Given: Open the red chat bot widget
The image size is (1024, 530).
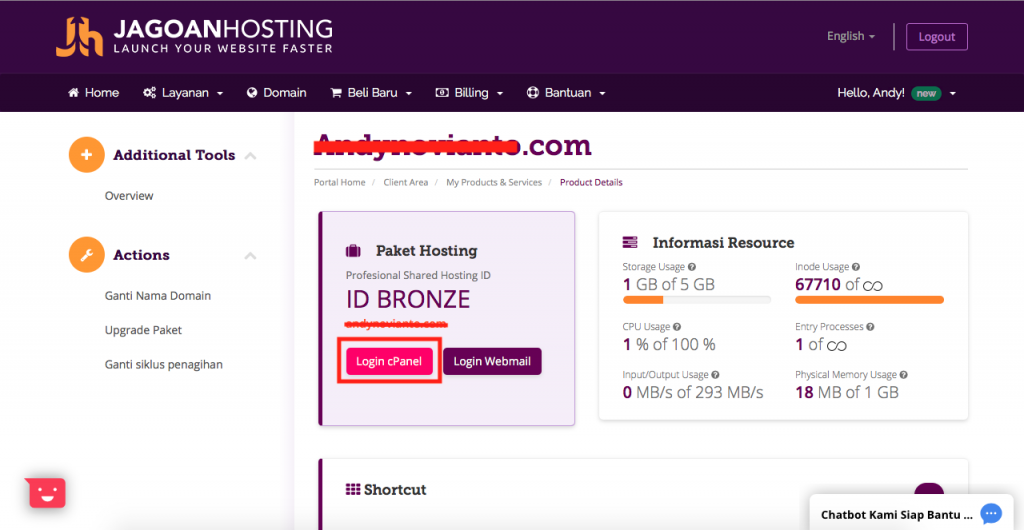Looking at the screenshot, I should [46, 493].
